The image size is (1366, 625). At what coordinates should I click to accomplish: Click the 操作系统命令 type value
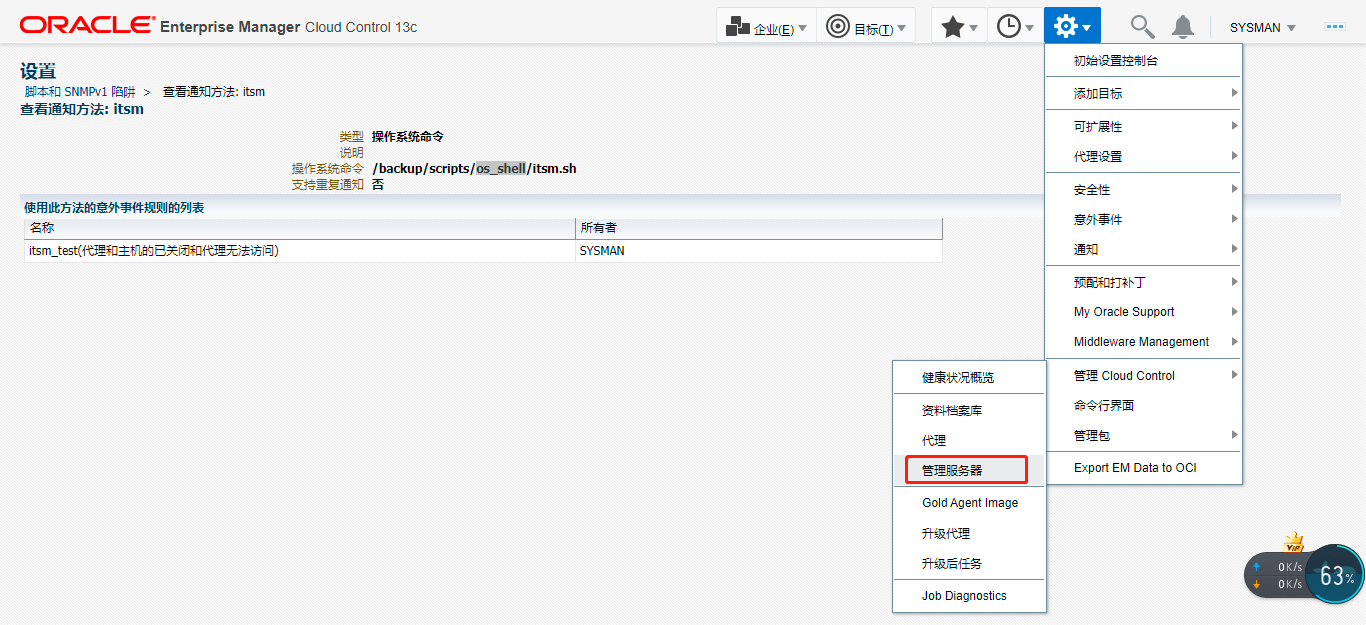(x=408, y=136)
